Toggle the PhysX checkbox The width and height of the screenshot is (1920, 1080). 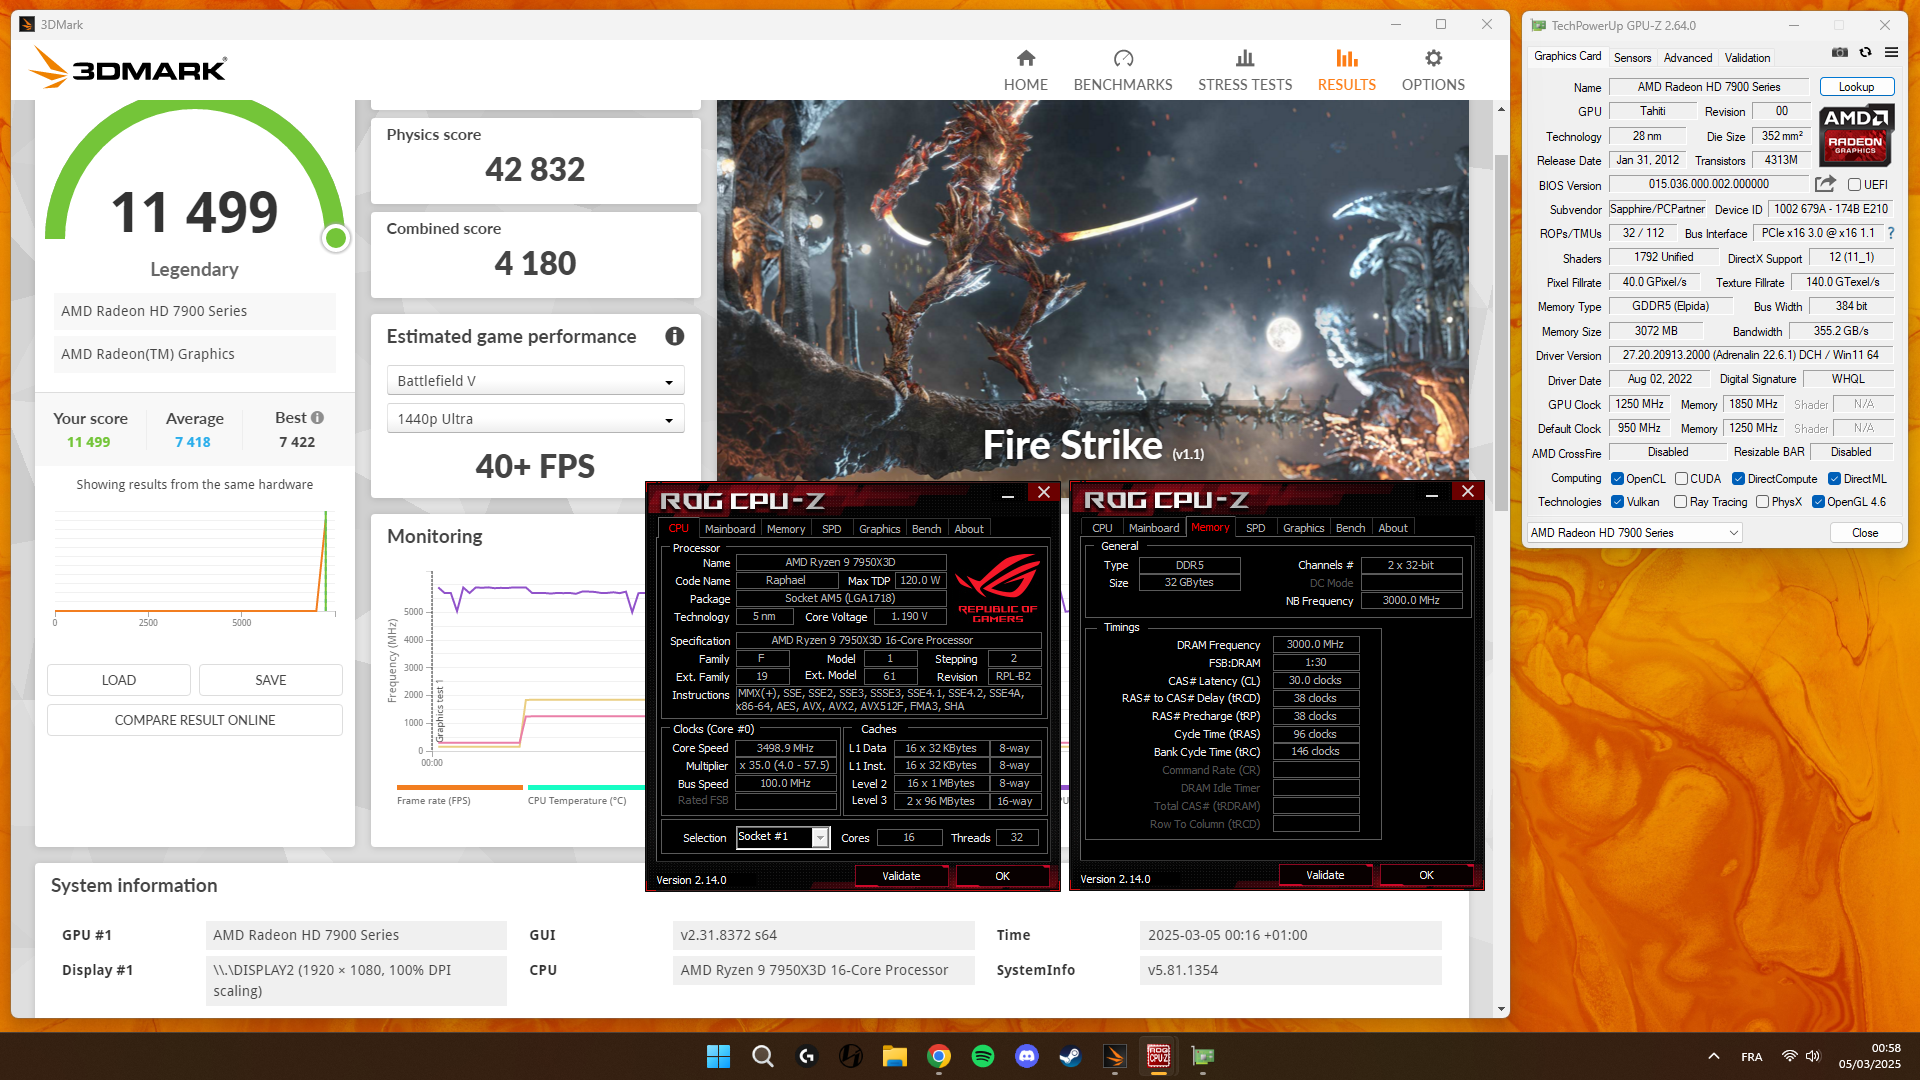point(1762,502)
